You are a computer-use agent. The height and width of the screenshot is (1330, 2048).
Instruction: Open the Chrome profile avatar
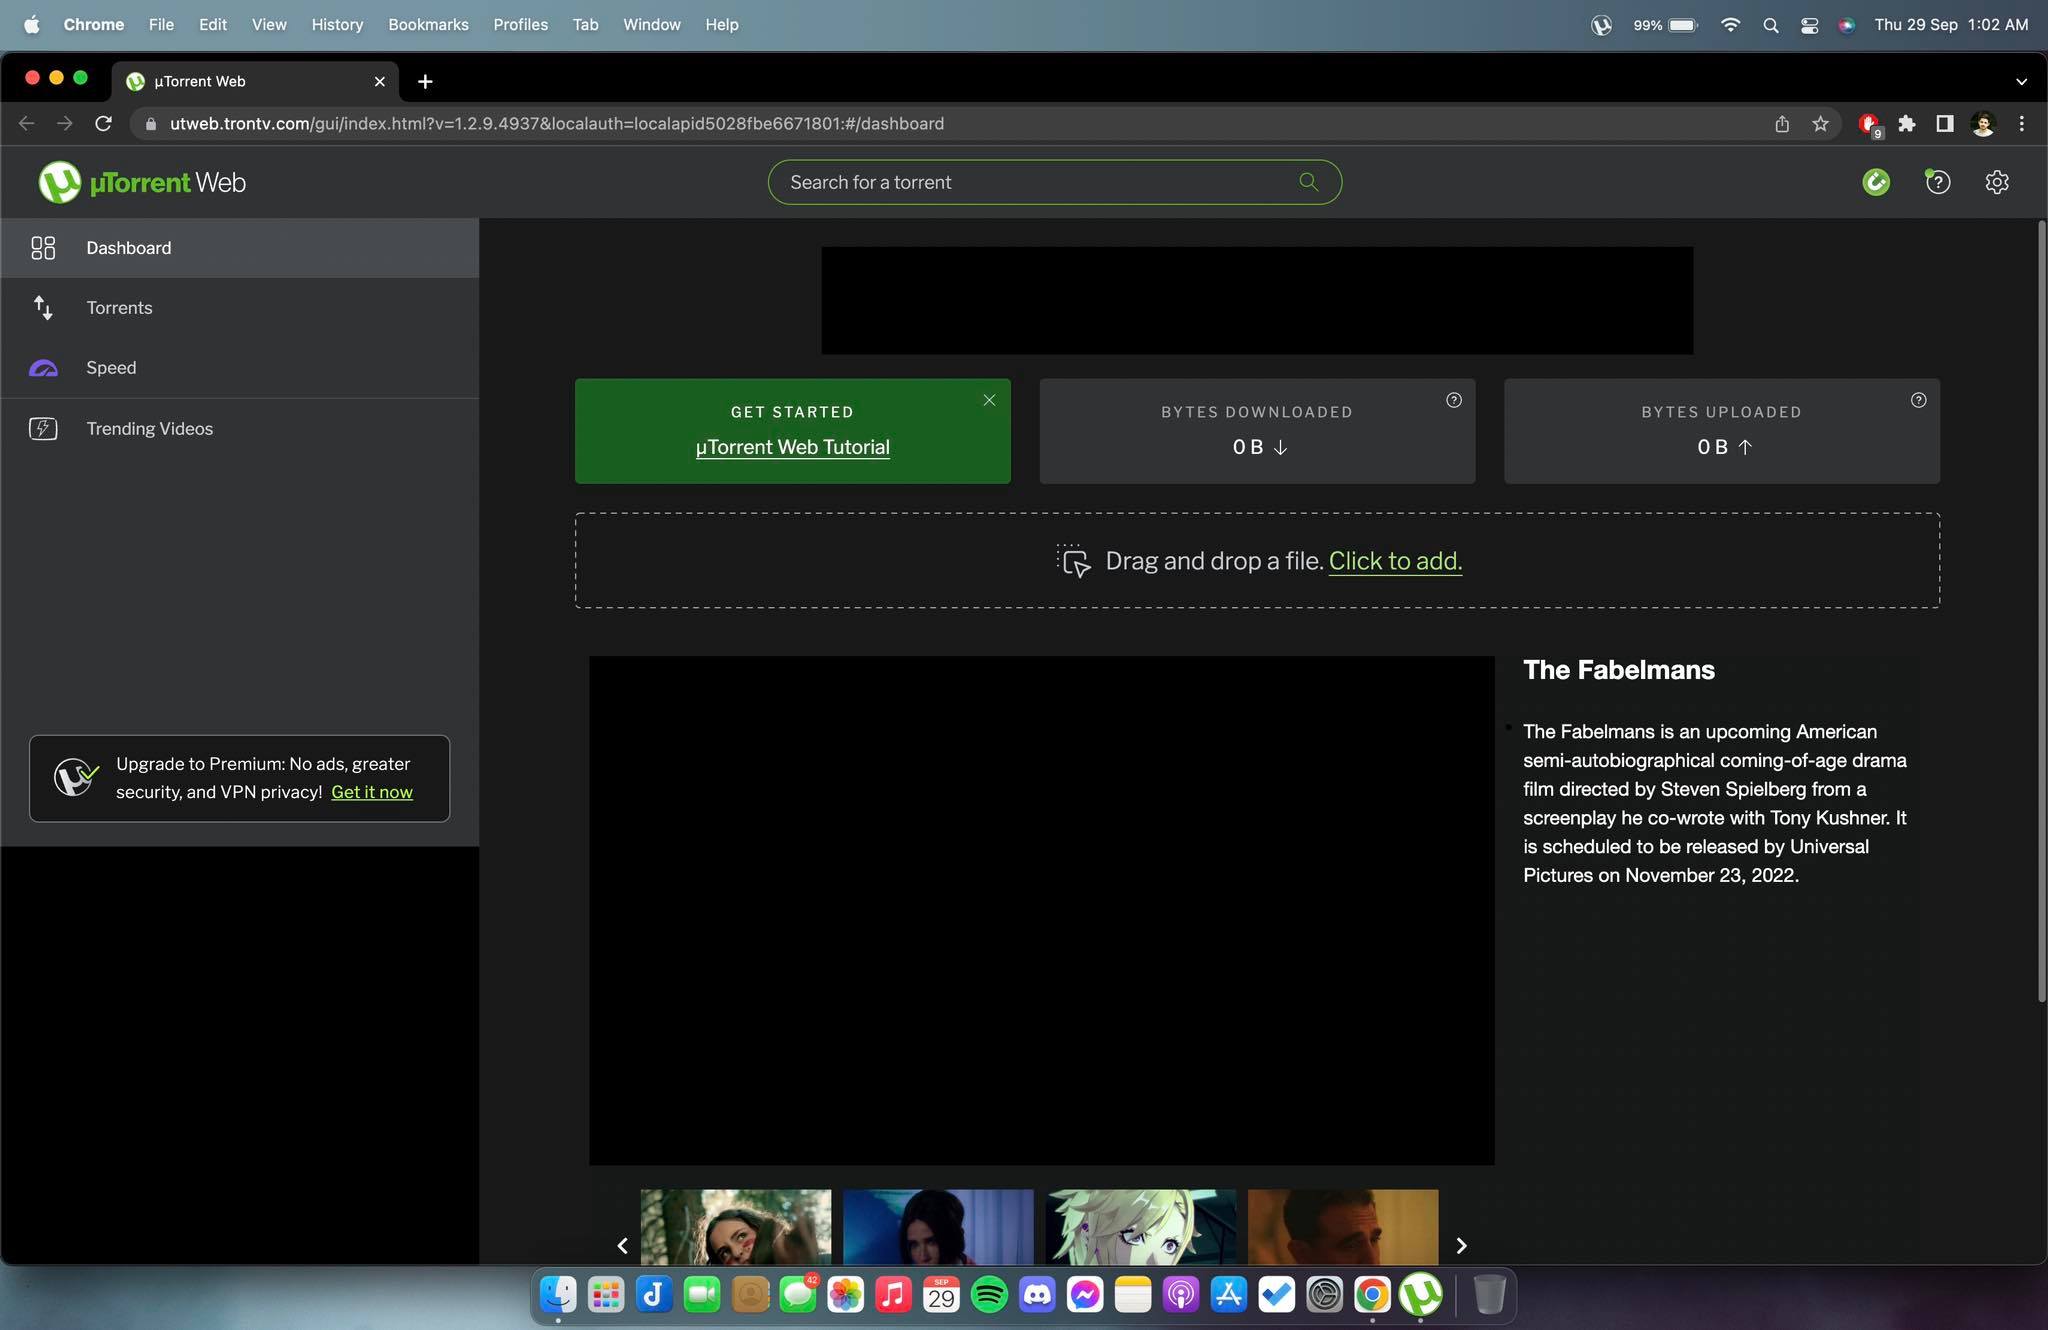1984,123
